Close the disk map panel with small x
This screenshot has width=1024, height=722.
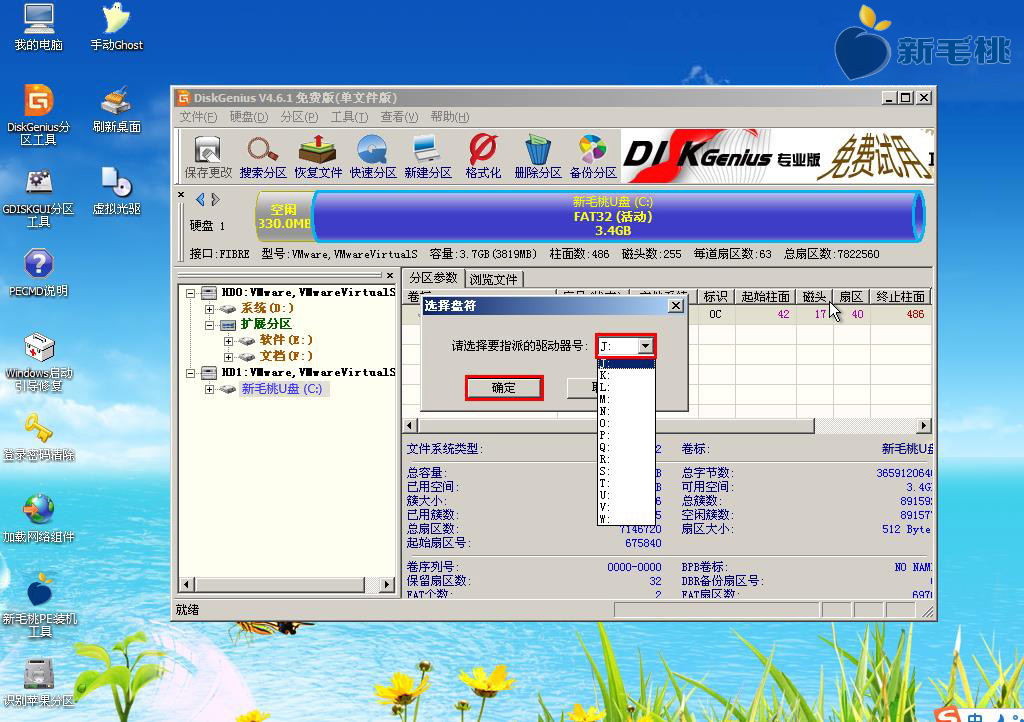[x=181, y=195]
